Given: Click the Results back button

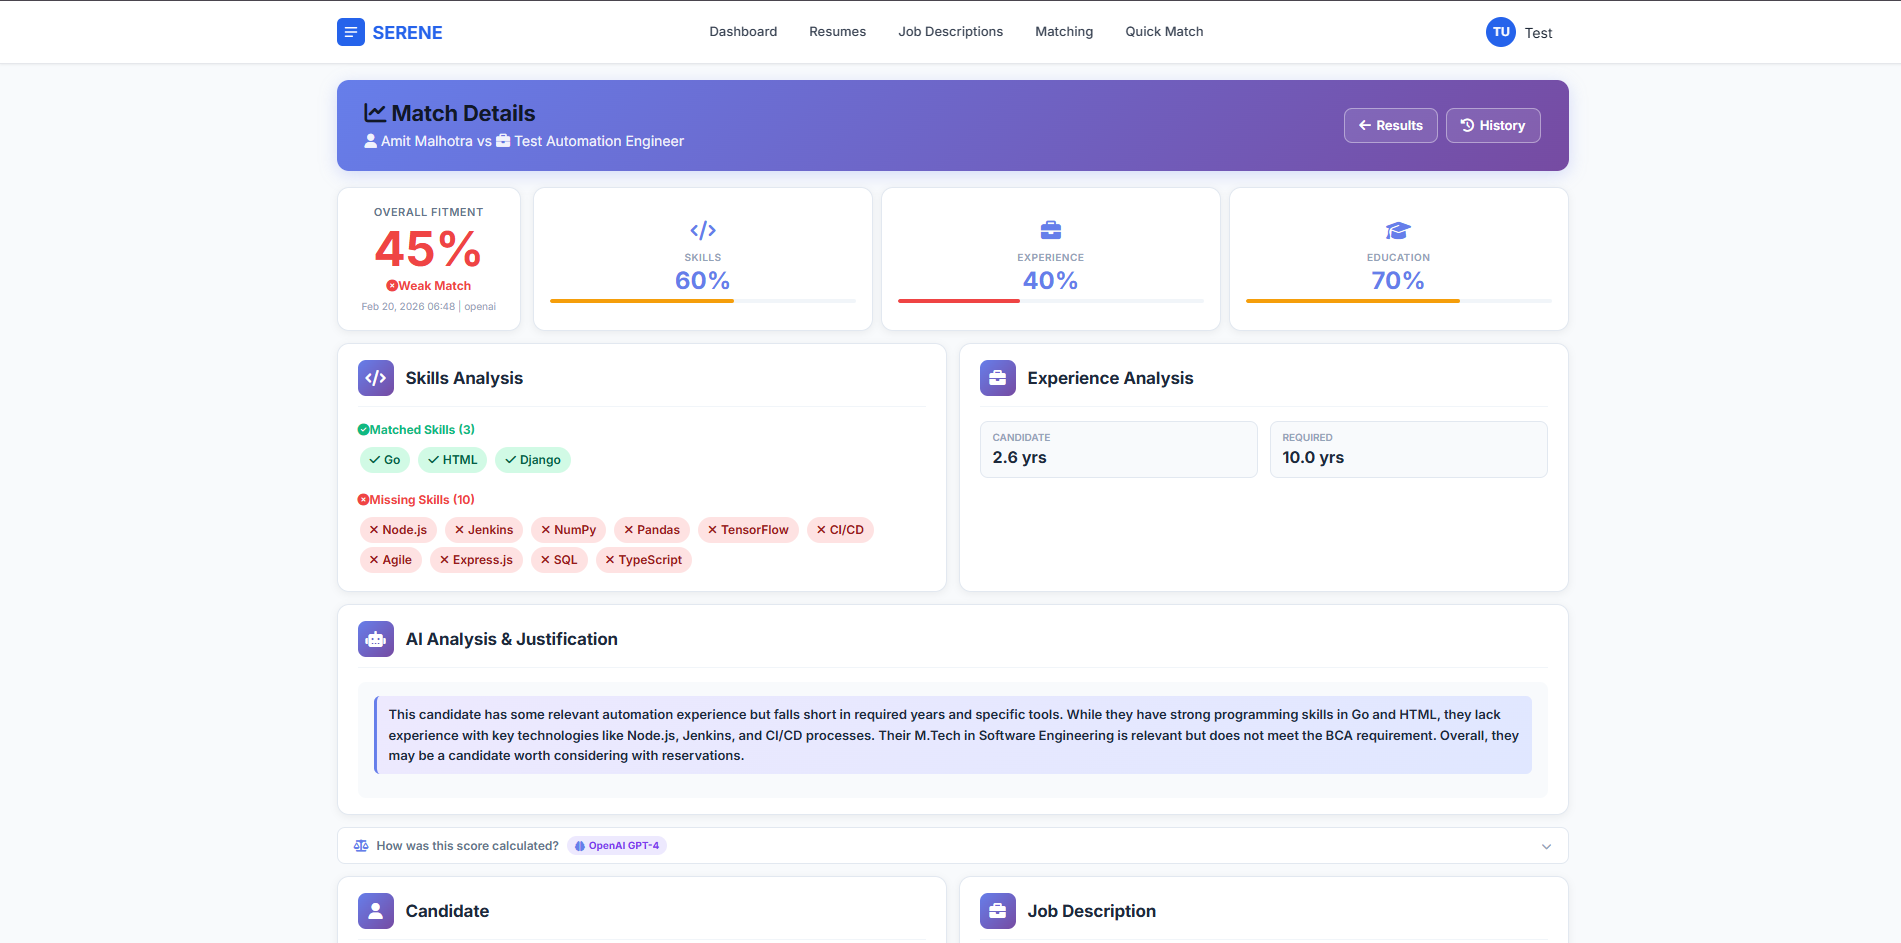Looking at the screenshot, I should [x=1390, y=126].
